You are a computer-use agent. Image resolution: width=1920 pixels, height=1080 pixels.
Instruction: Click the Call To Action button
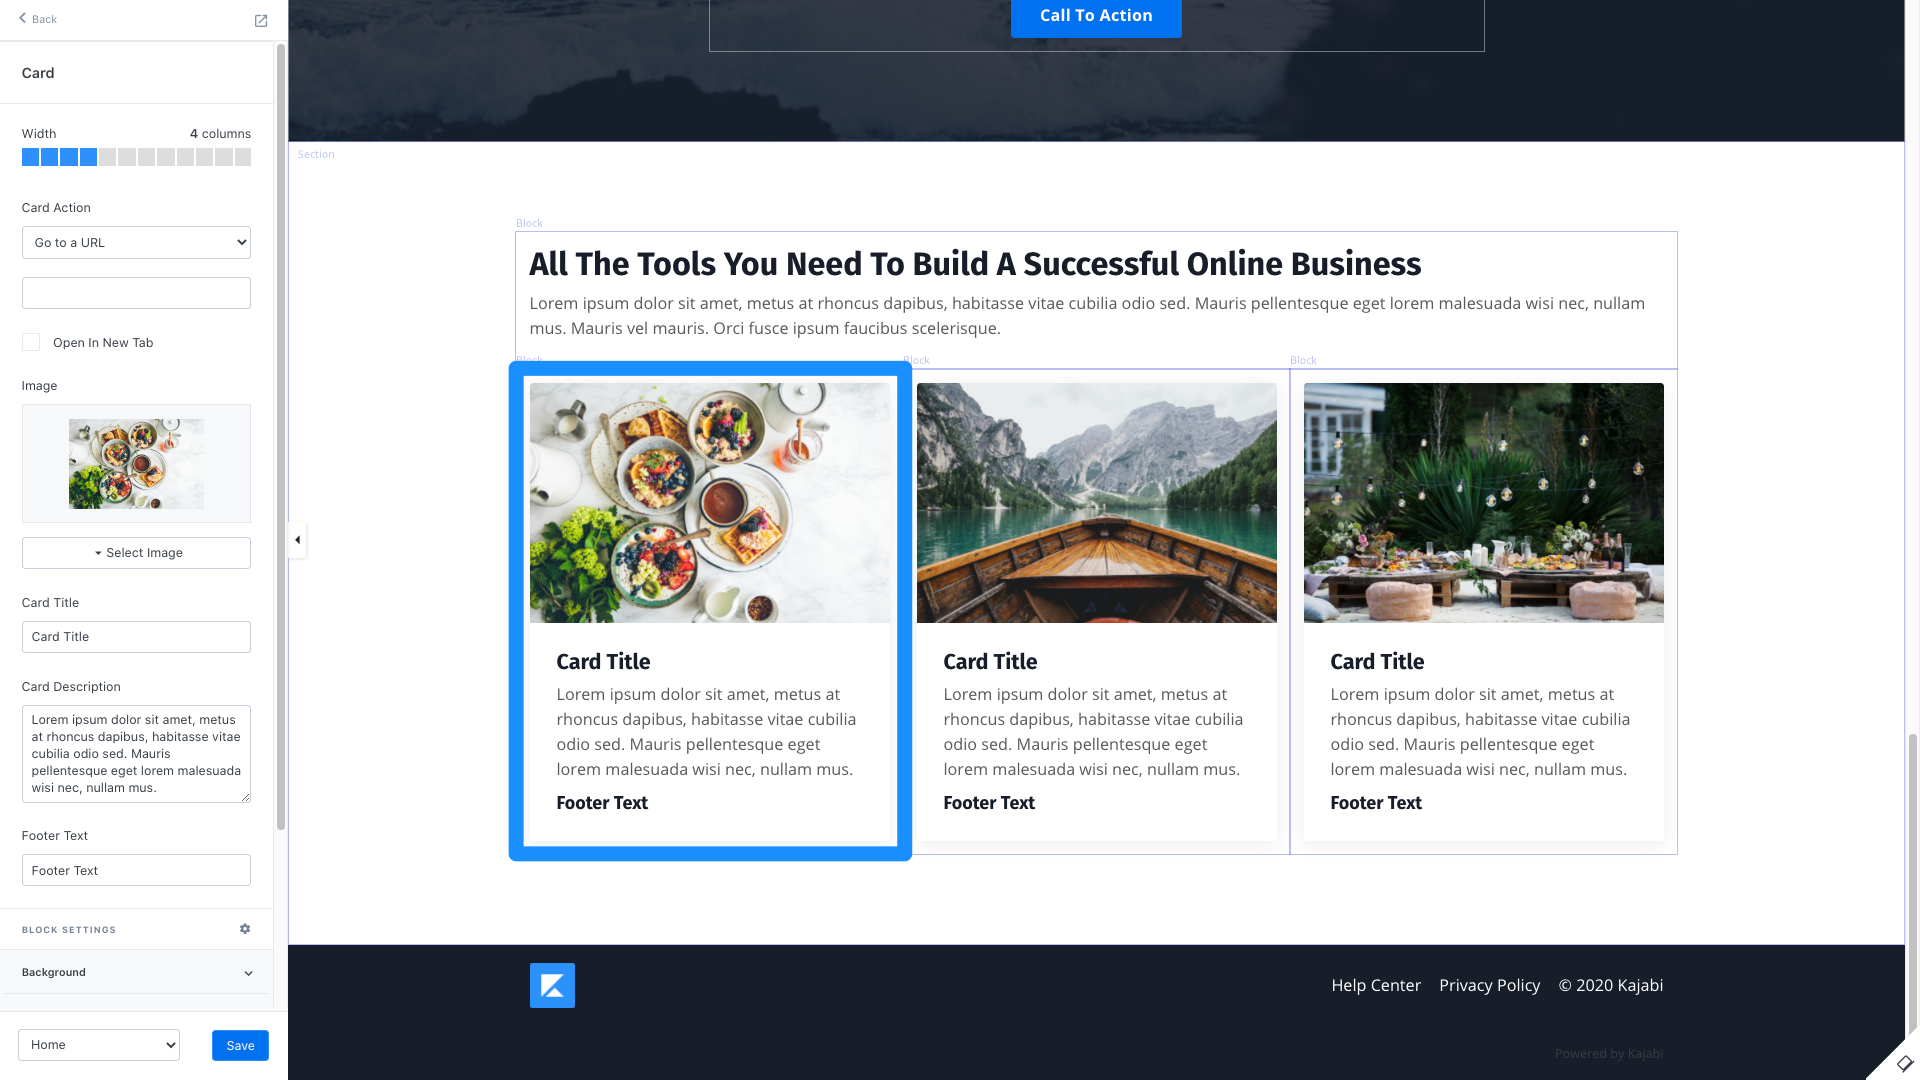[1096, 16]
